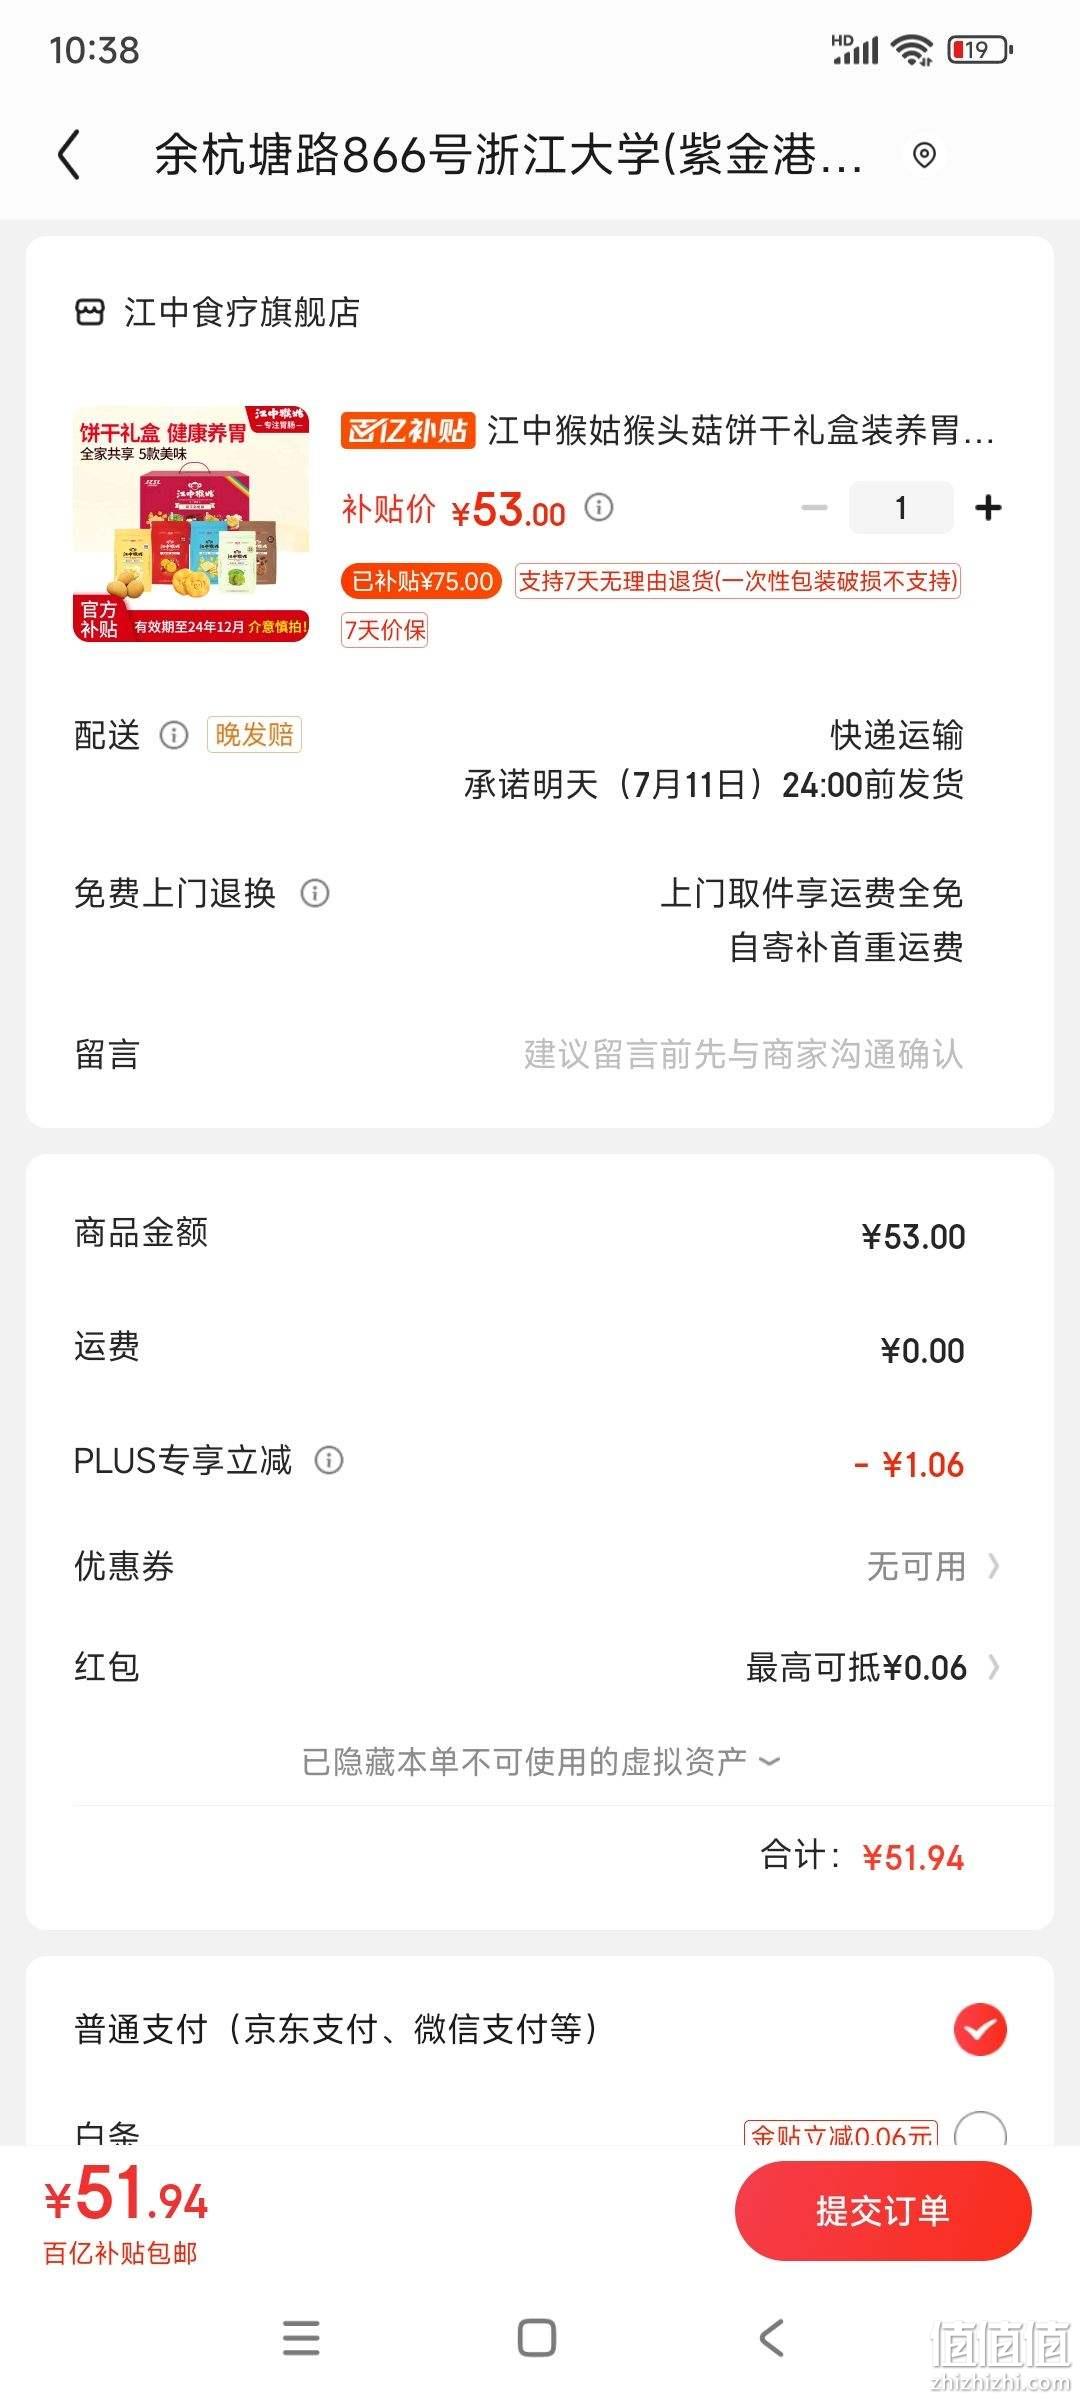Viewport: 1080px width, 2400px height.
Task: Open 红包 red packet selection
Action: click(538, 1667)
